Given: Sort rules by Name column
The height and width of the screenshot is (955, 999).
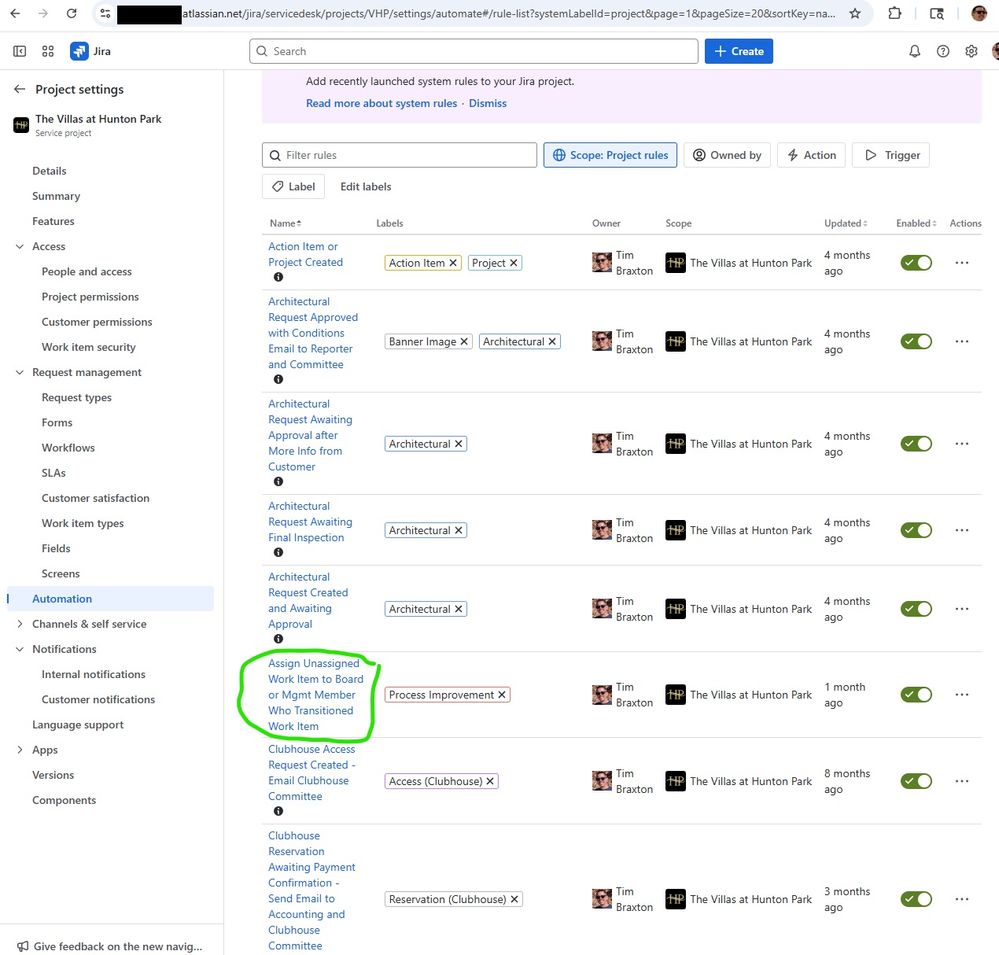Looking at the screenshot, I should [285, 223].
